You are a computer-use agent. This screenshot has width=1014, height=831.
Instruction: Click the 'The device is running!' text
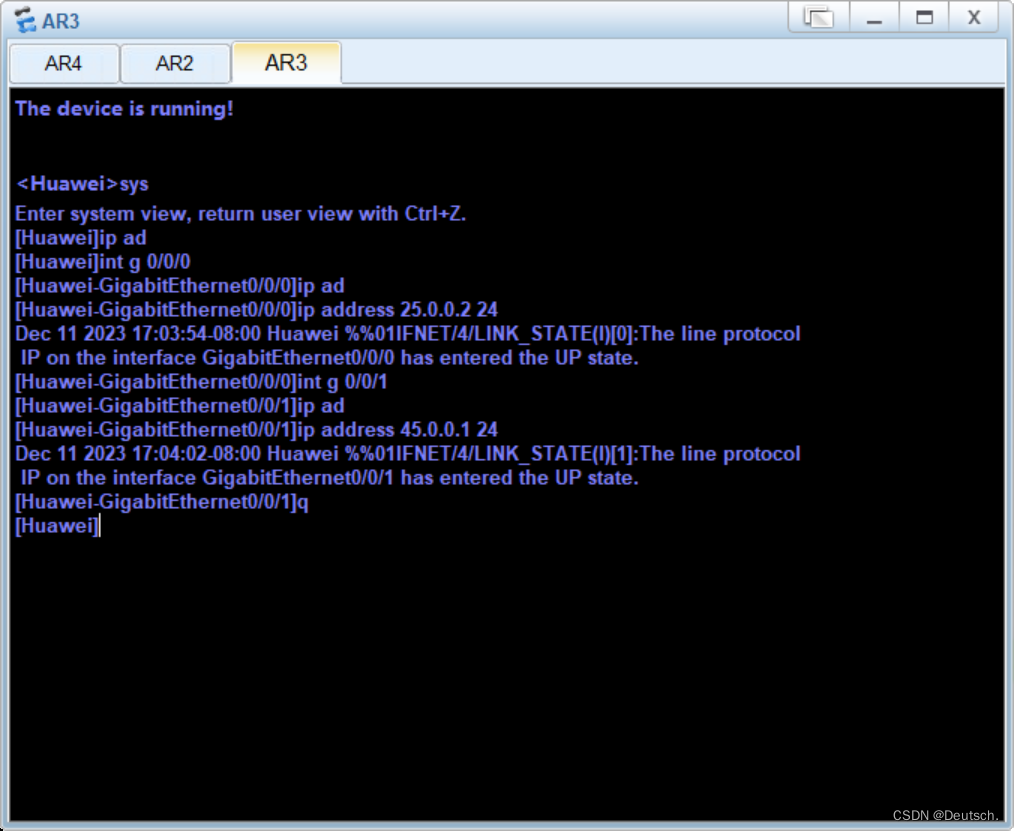tap(124, 108)
